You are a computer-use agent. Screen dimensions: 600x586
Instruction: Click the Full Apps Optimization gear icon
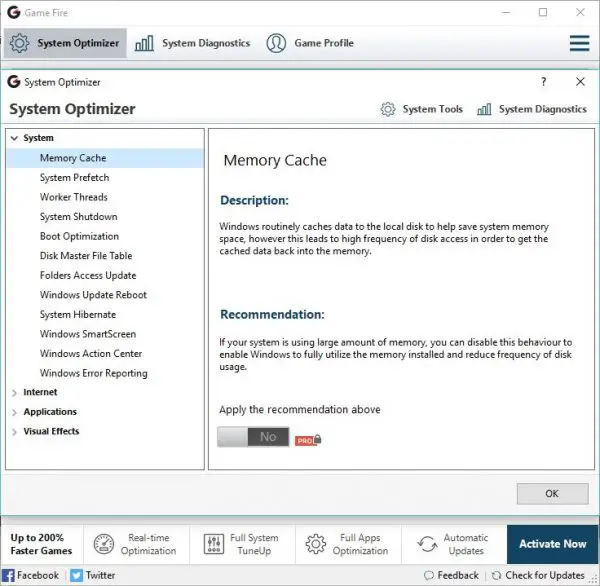316,544
